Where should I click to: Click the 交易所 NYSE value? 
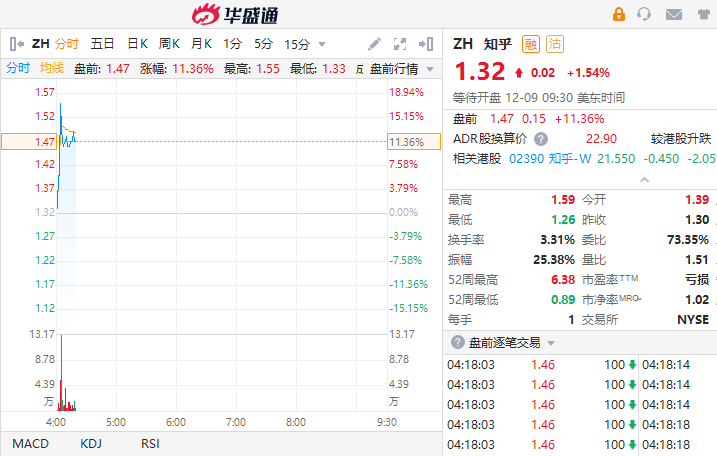(x=693, y=320)
